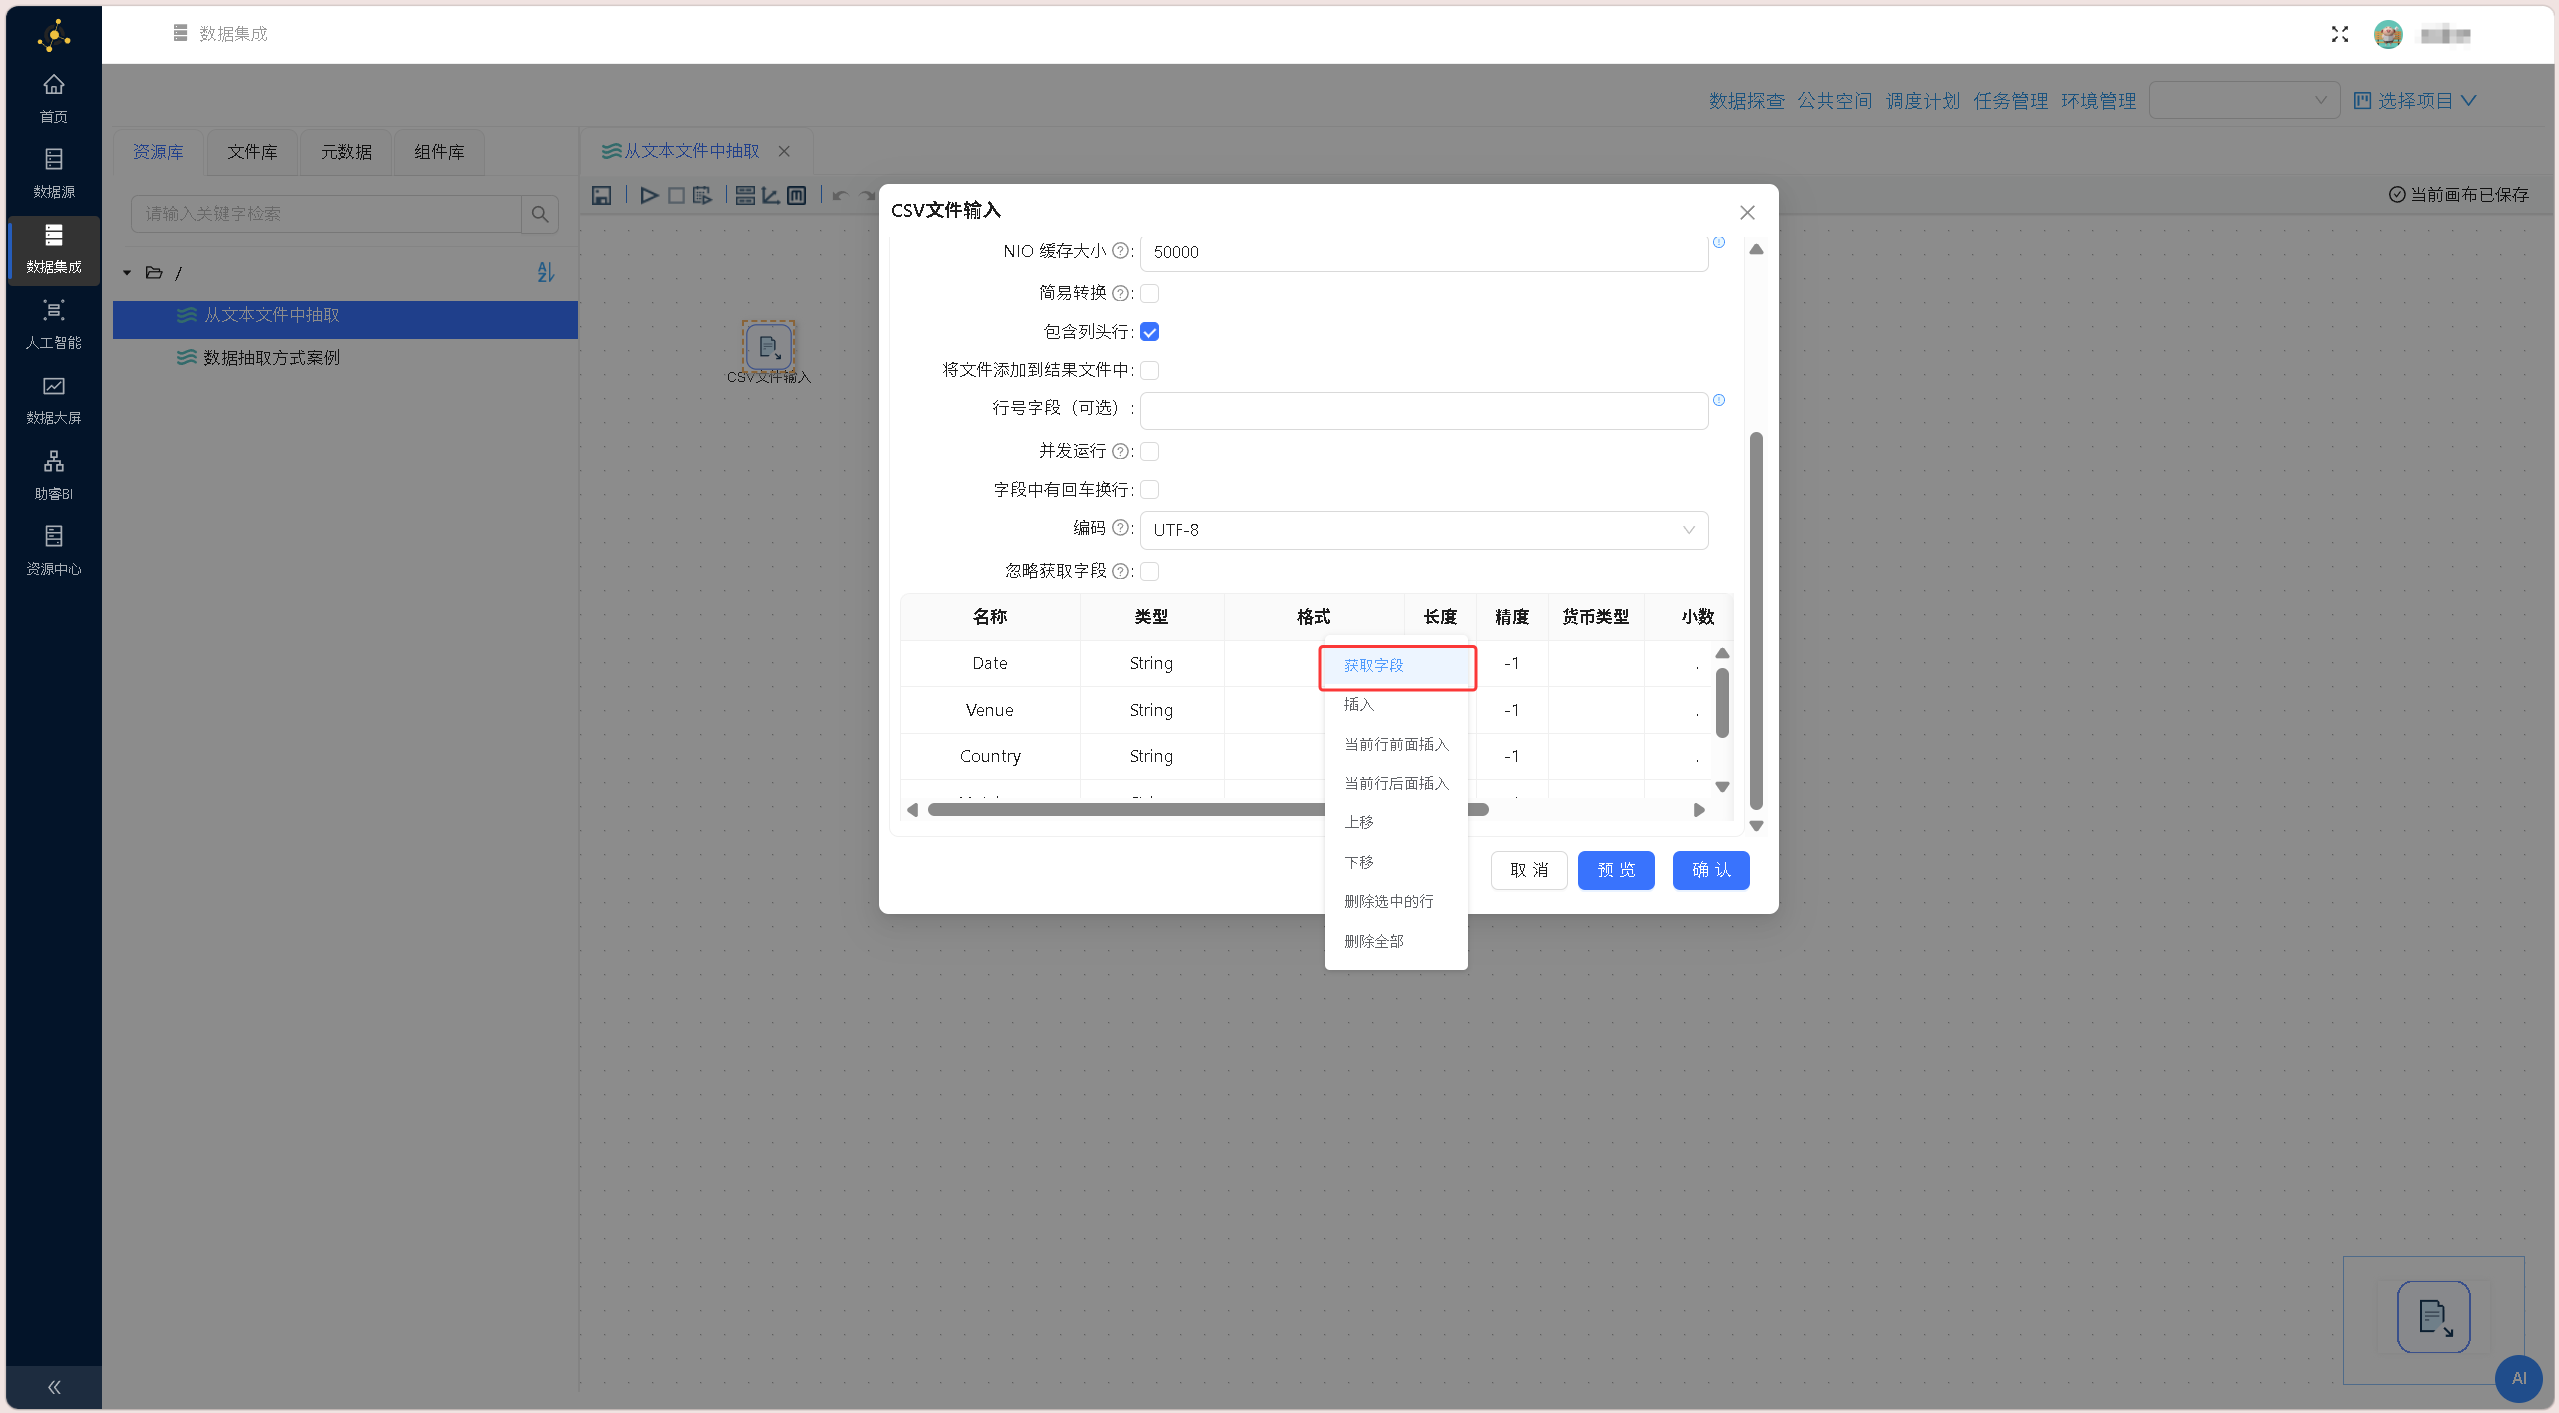This screenshot has width=2559, height=1413.
Task: Toggle the 简易转换 checkbox
Action: [1150, 293]
